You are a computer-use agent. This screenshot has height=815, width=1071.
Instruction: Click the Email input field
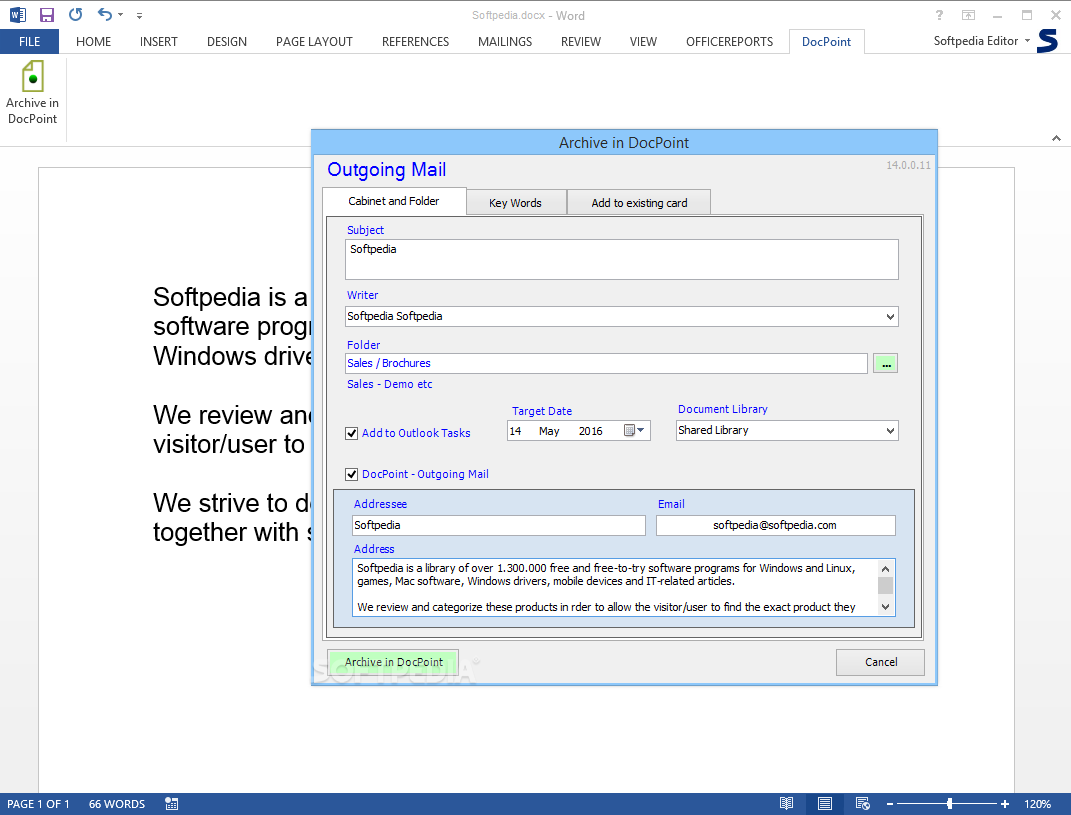click(775, 525)
